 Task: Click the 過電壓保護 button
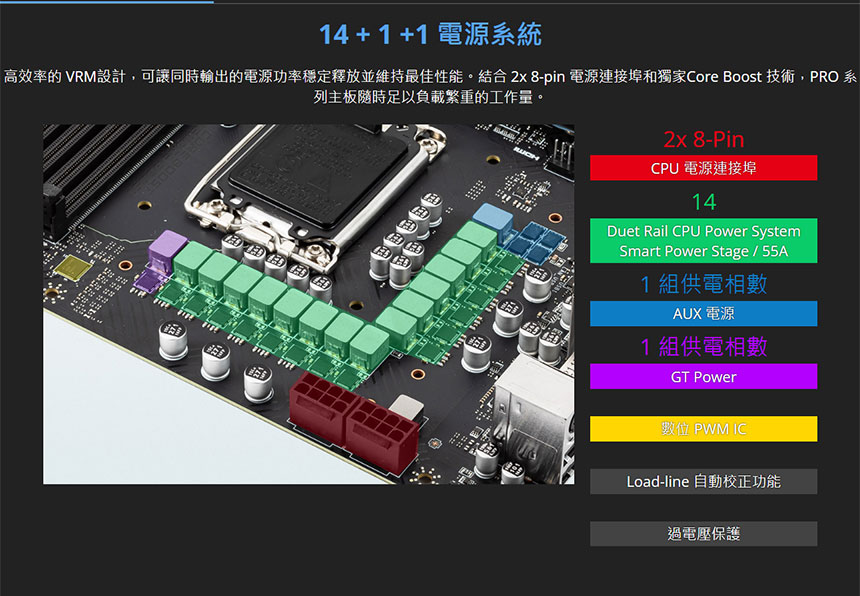(x=703, y=533)
